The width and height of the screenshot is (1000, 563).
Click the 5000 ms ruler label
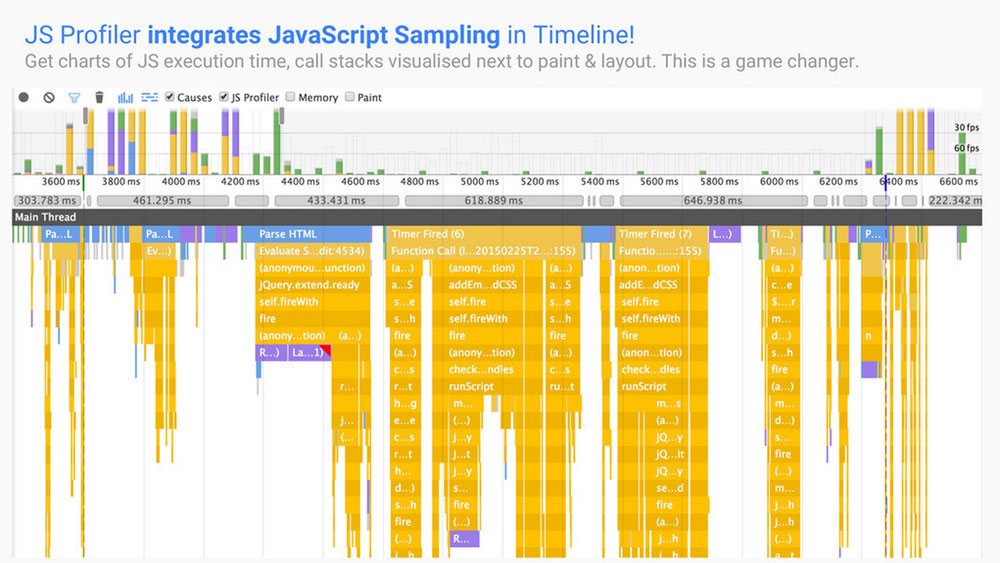pos(480,182)
